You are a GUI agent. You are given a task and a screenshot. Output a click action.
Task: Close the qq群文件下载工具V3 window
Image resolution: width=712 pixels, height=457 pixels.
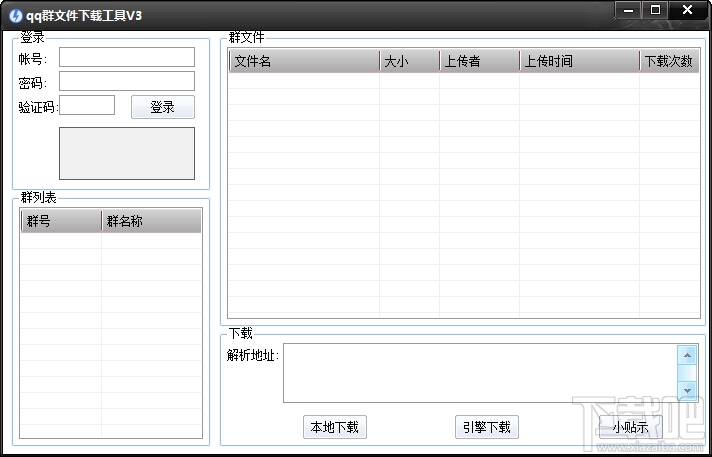[687, 10]
